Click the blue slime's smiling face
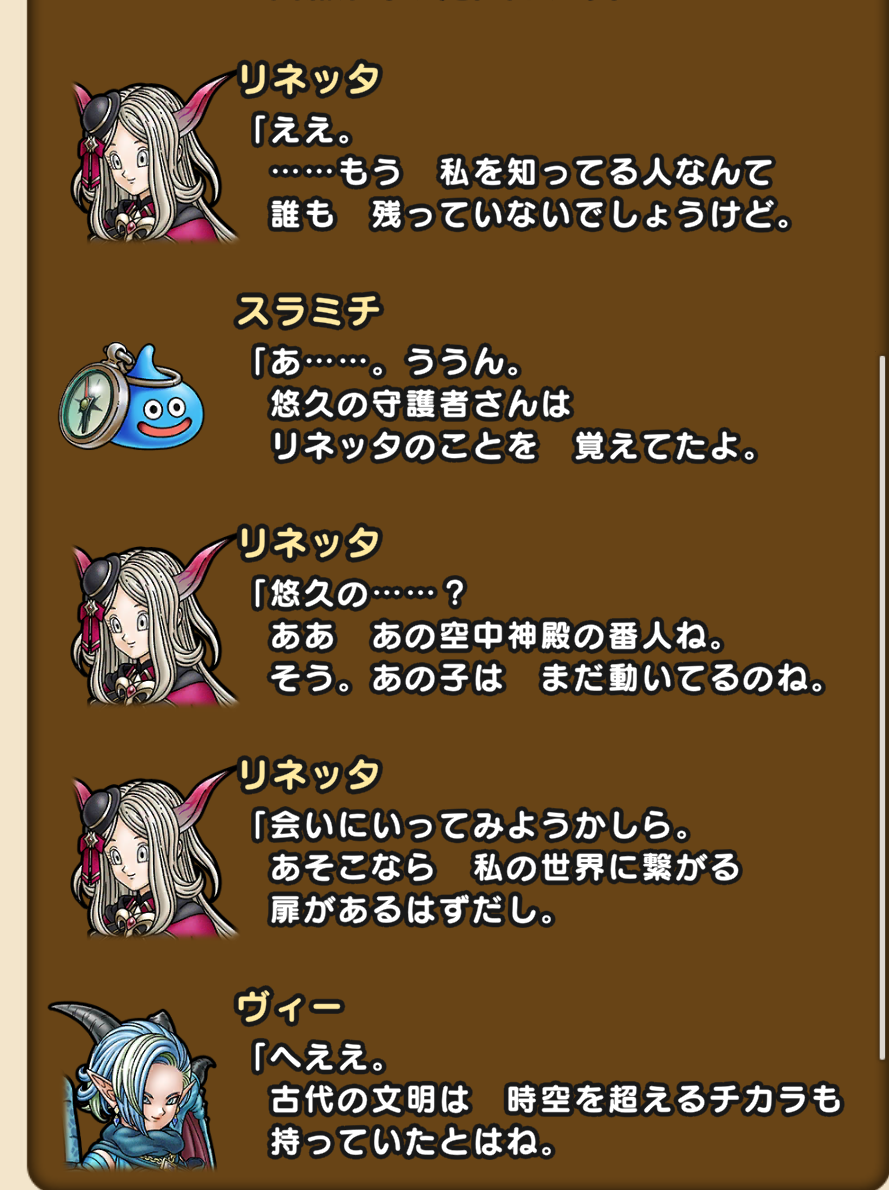 165,416
